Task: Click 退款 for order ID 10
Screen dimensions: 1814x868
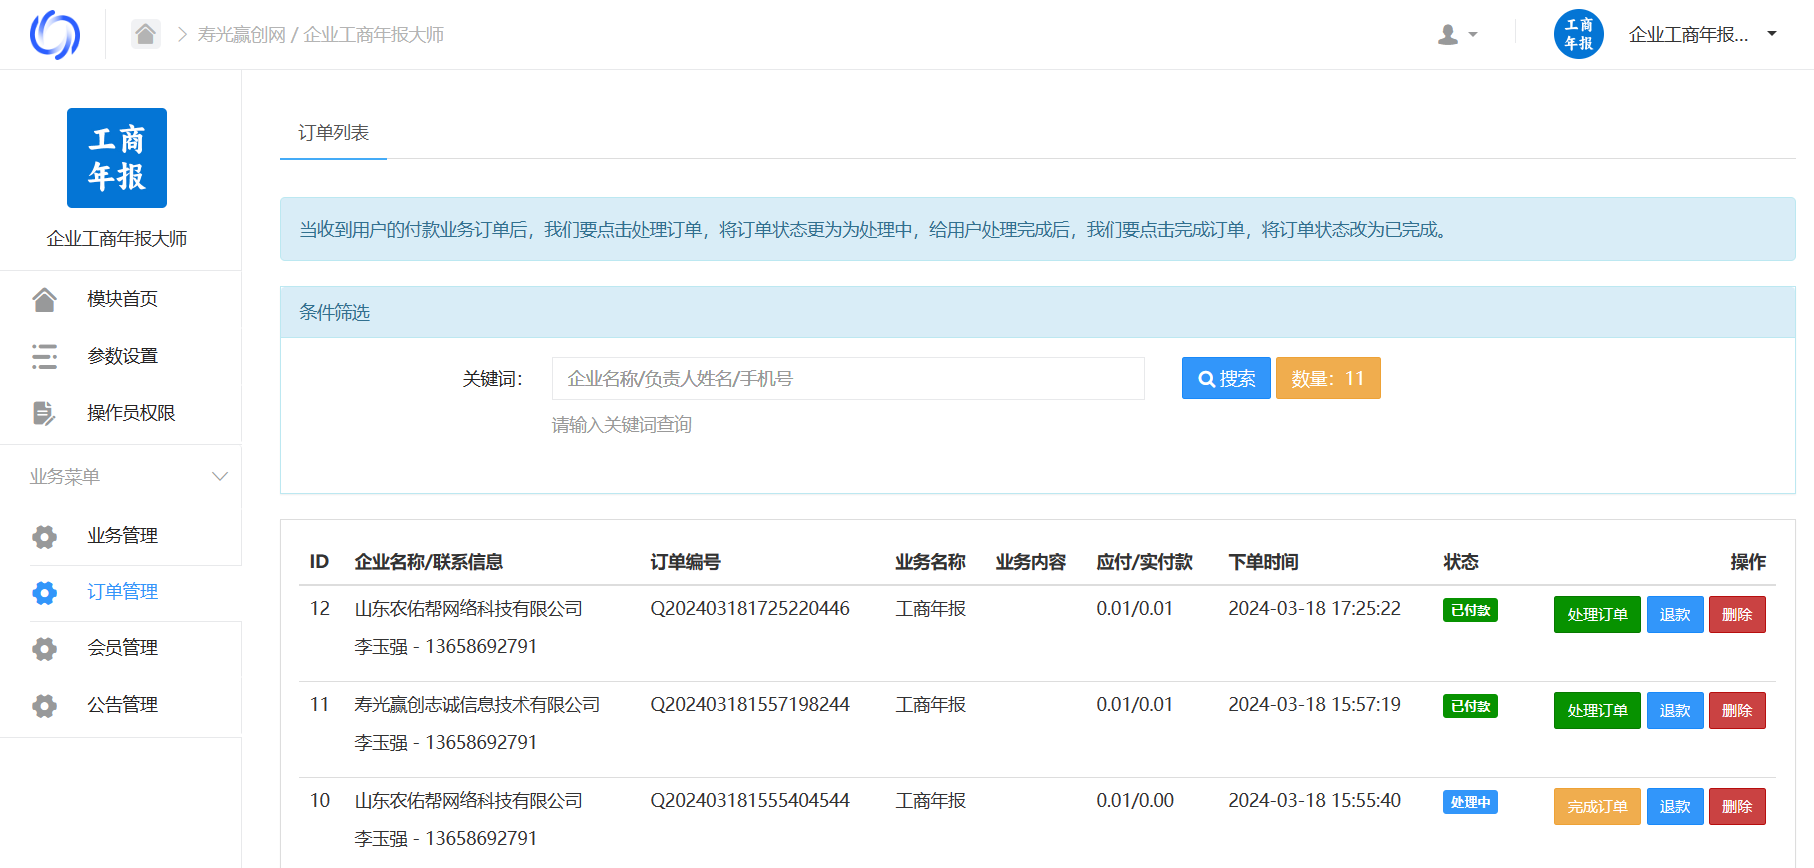Action: (1675, 806)
